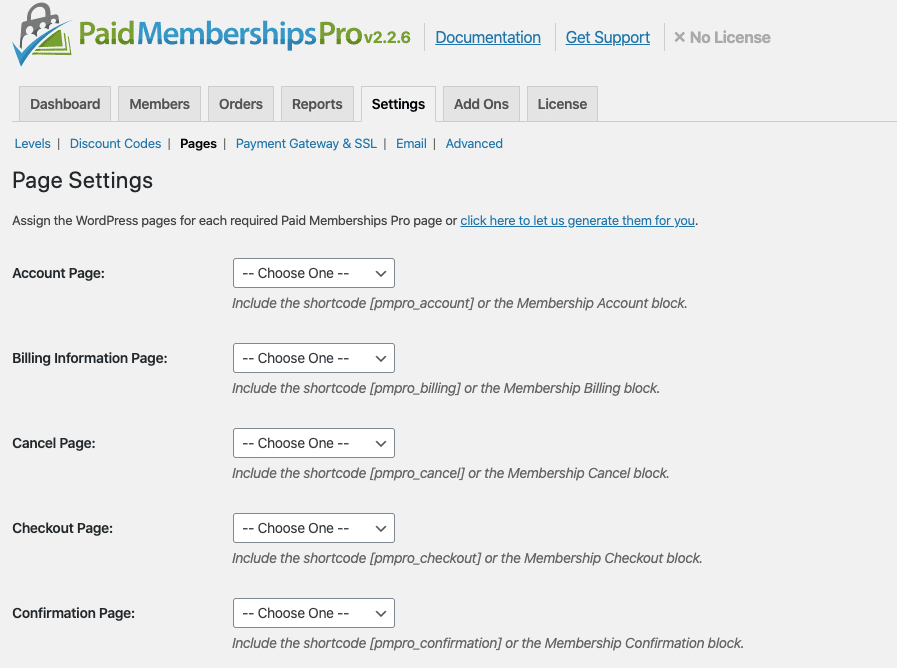Click the Get Support link
The image size is (897, 668).
tap(608, 38)
